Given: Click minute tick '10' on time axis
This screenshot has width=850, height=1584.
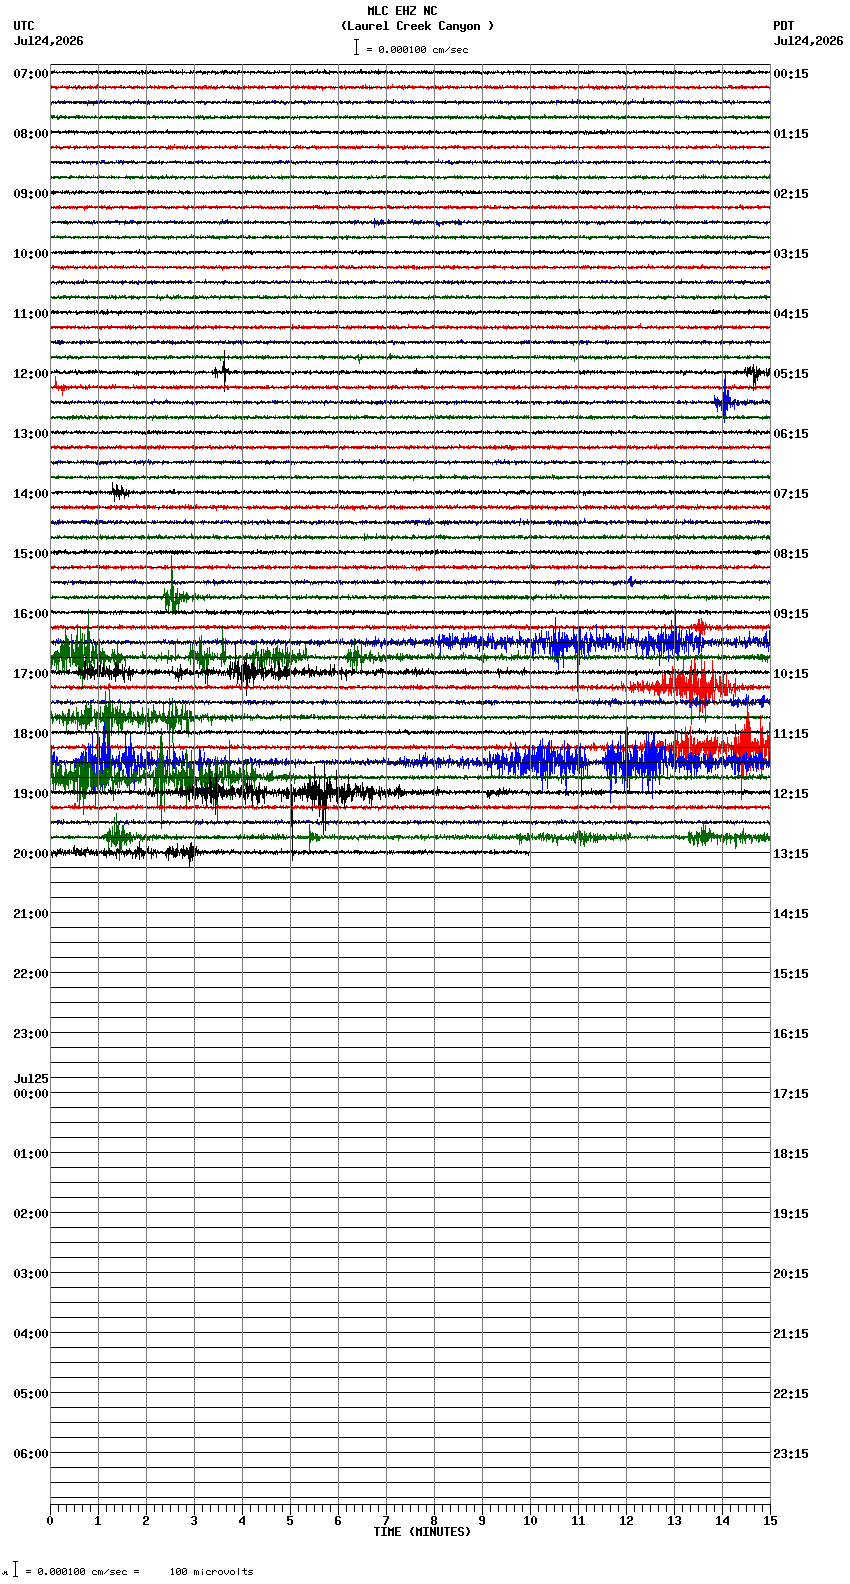Looking at the screenshot, I should [530, 1521].
